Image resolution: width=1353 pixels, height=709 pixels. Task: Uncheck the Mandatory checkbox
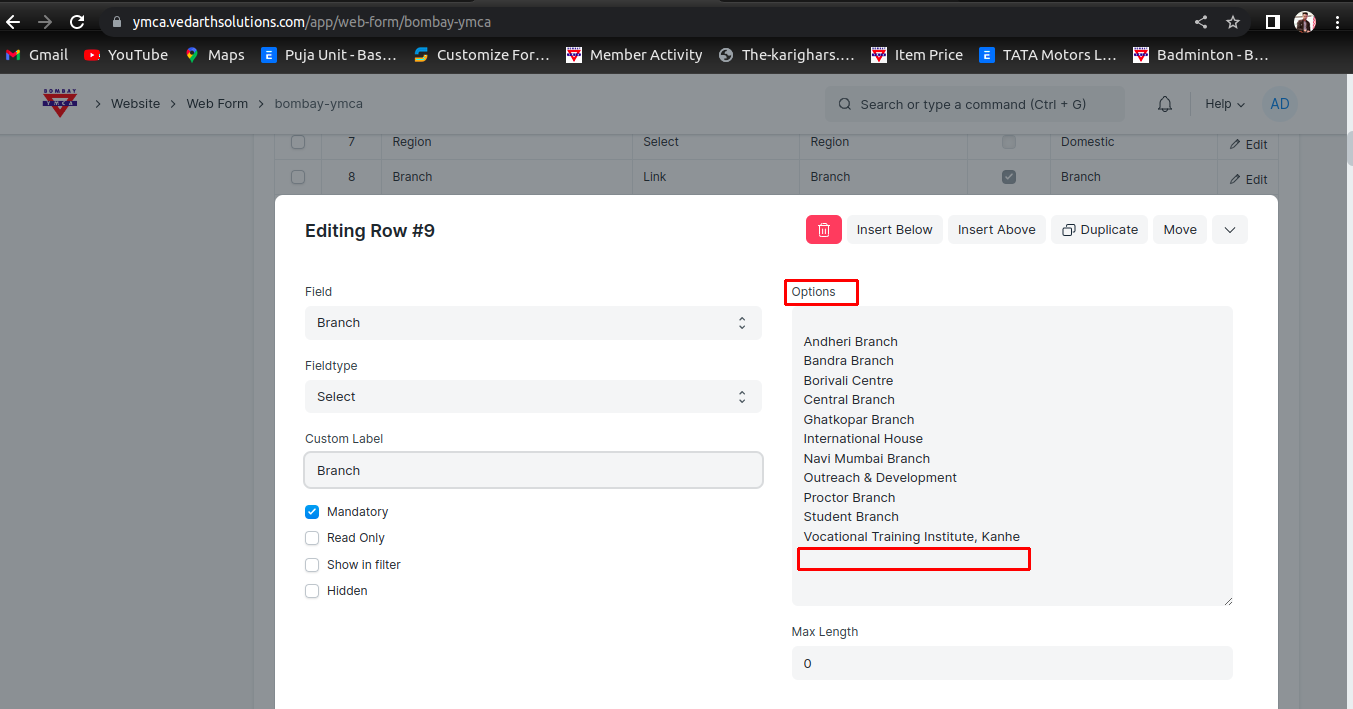312,512
